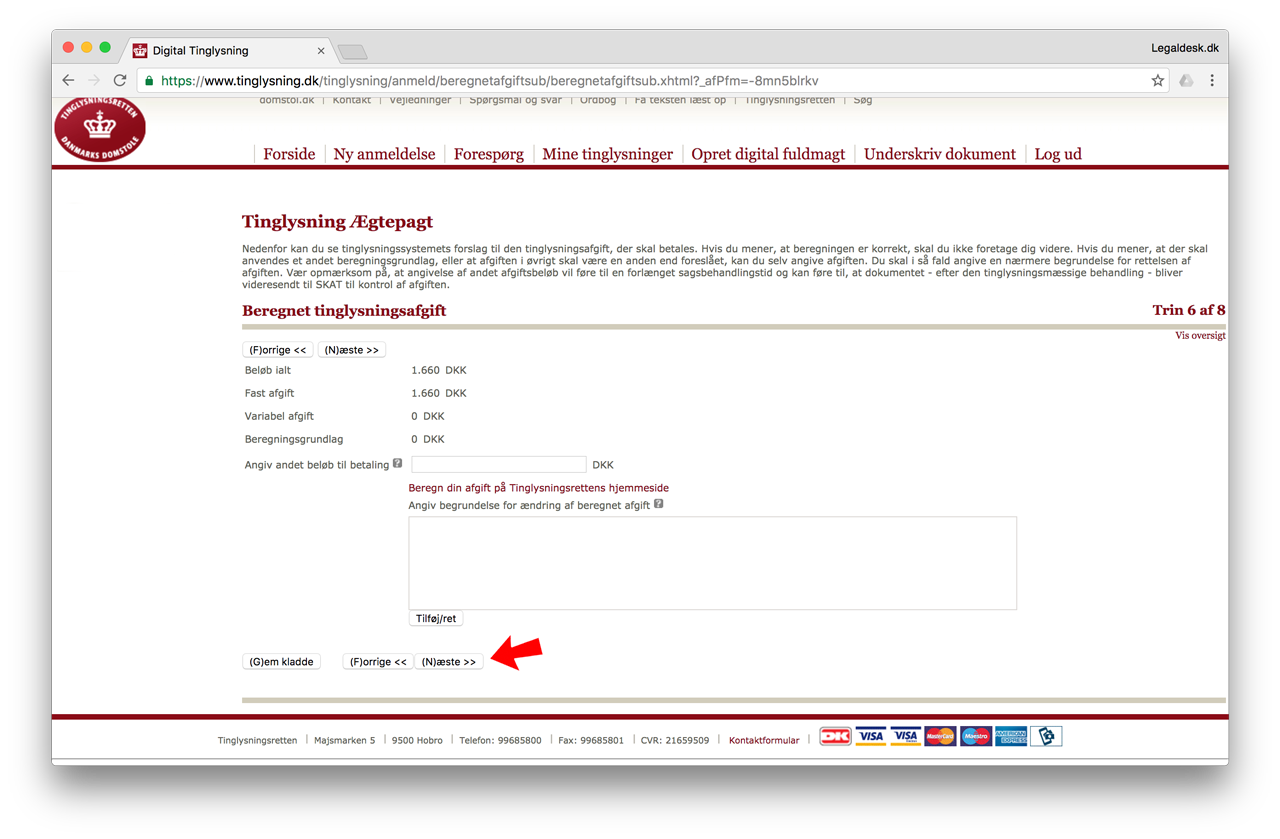This screenshot has width=1280, height=839.
Task: Open the Chrome three-dot menu icon
Action: point(1212,80)
